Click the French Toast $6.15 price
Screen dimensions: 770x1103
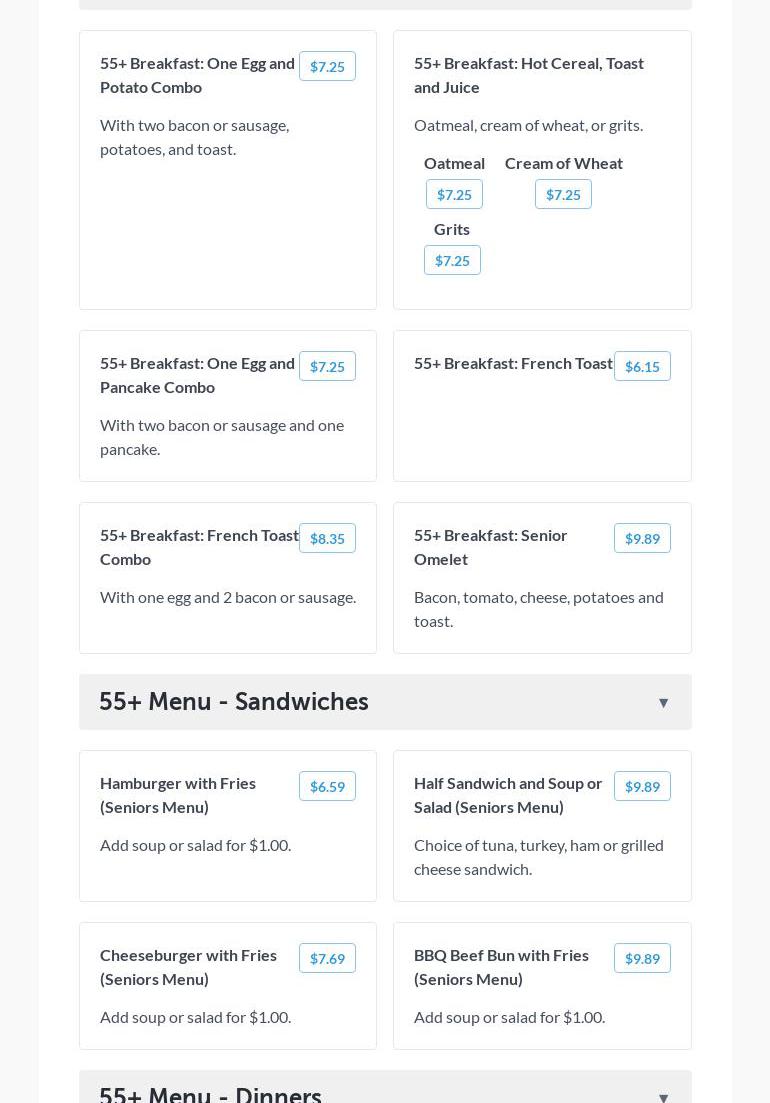[x=642, y=367]
